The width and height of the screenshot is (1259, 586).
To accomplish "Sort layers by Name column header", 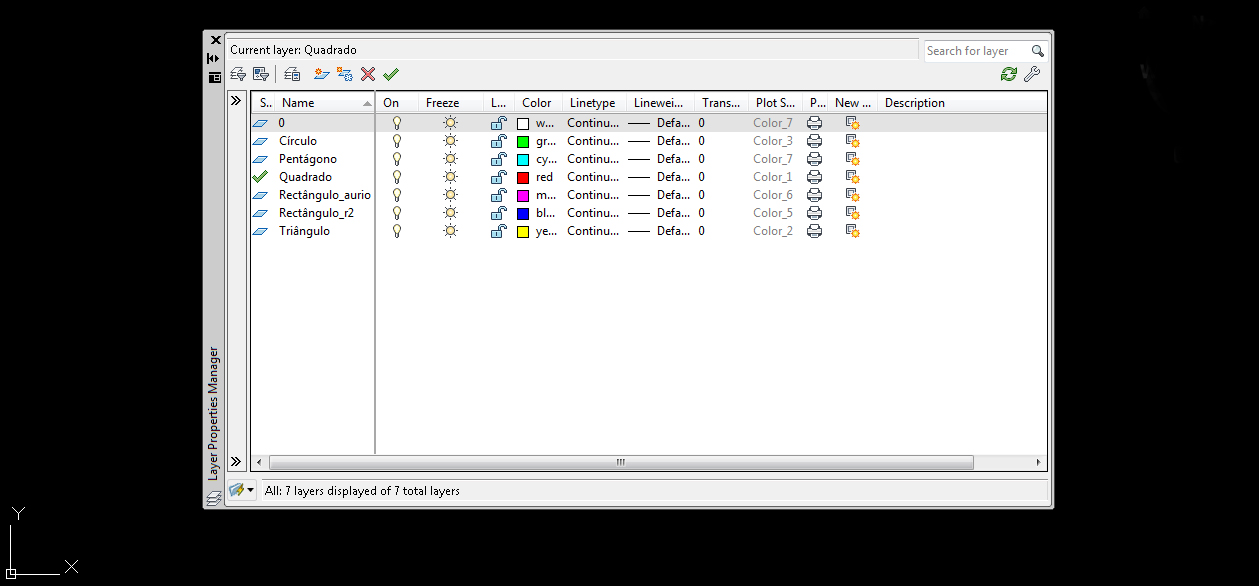I will point(325,103).
